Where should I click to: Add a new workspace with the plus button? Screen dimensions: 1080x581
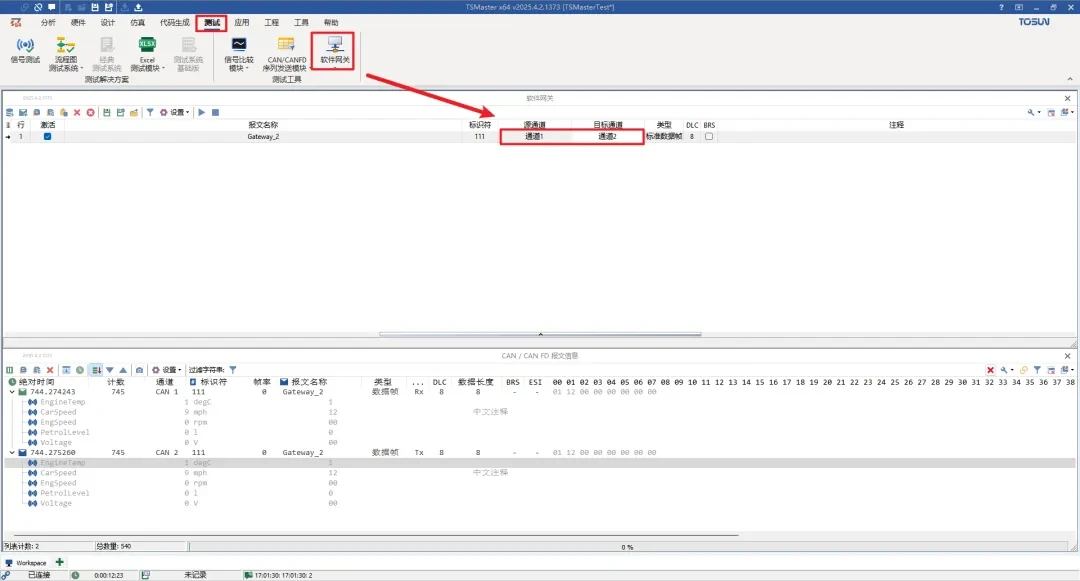59,563
